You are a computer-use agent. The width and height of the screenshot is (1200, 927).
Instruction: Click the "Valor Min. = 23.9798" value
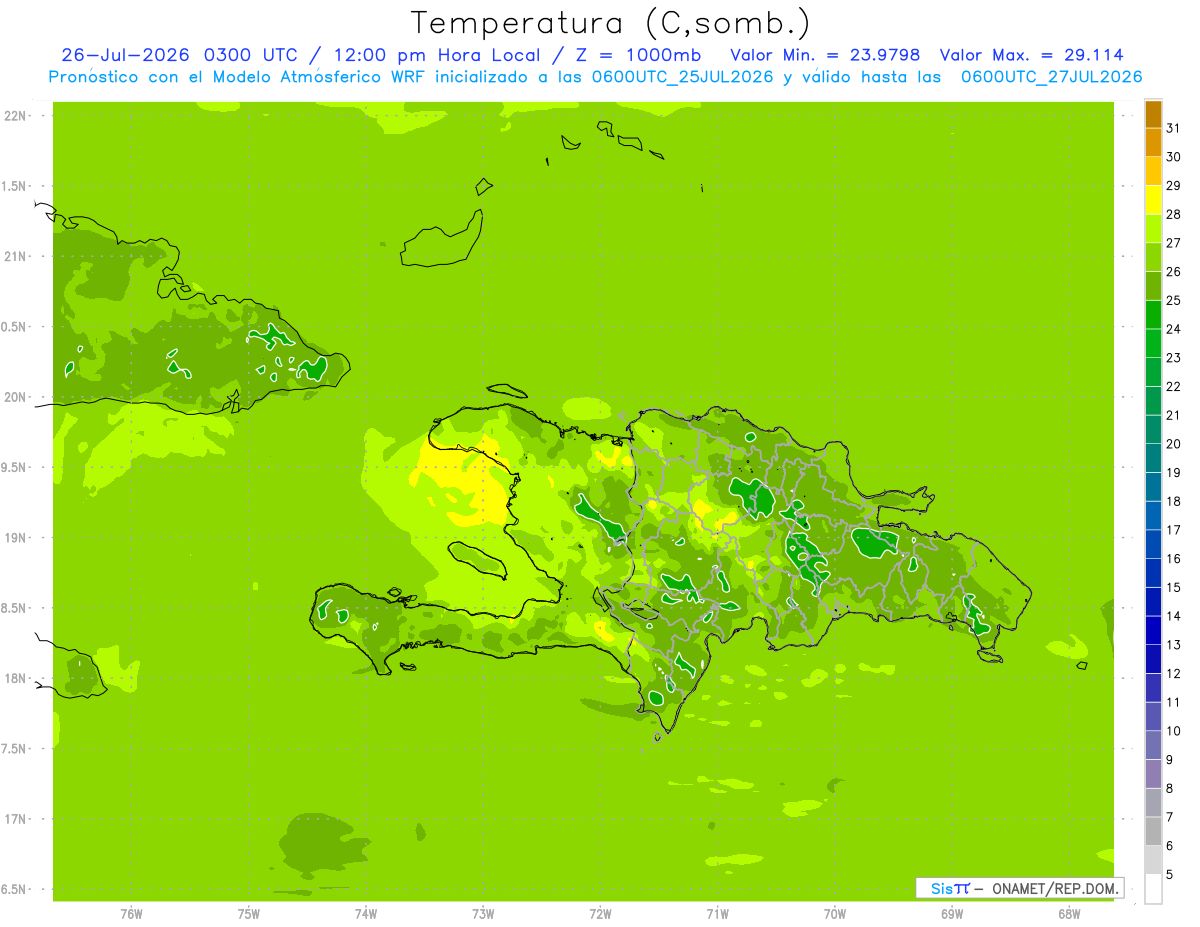[826, 55]
